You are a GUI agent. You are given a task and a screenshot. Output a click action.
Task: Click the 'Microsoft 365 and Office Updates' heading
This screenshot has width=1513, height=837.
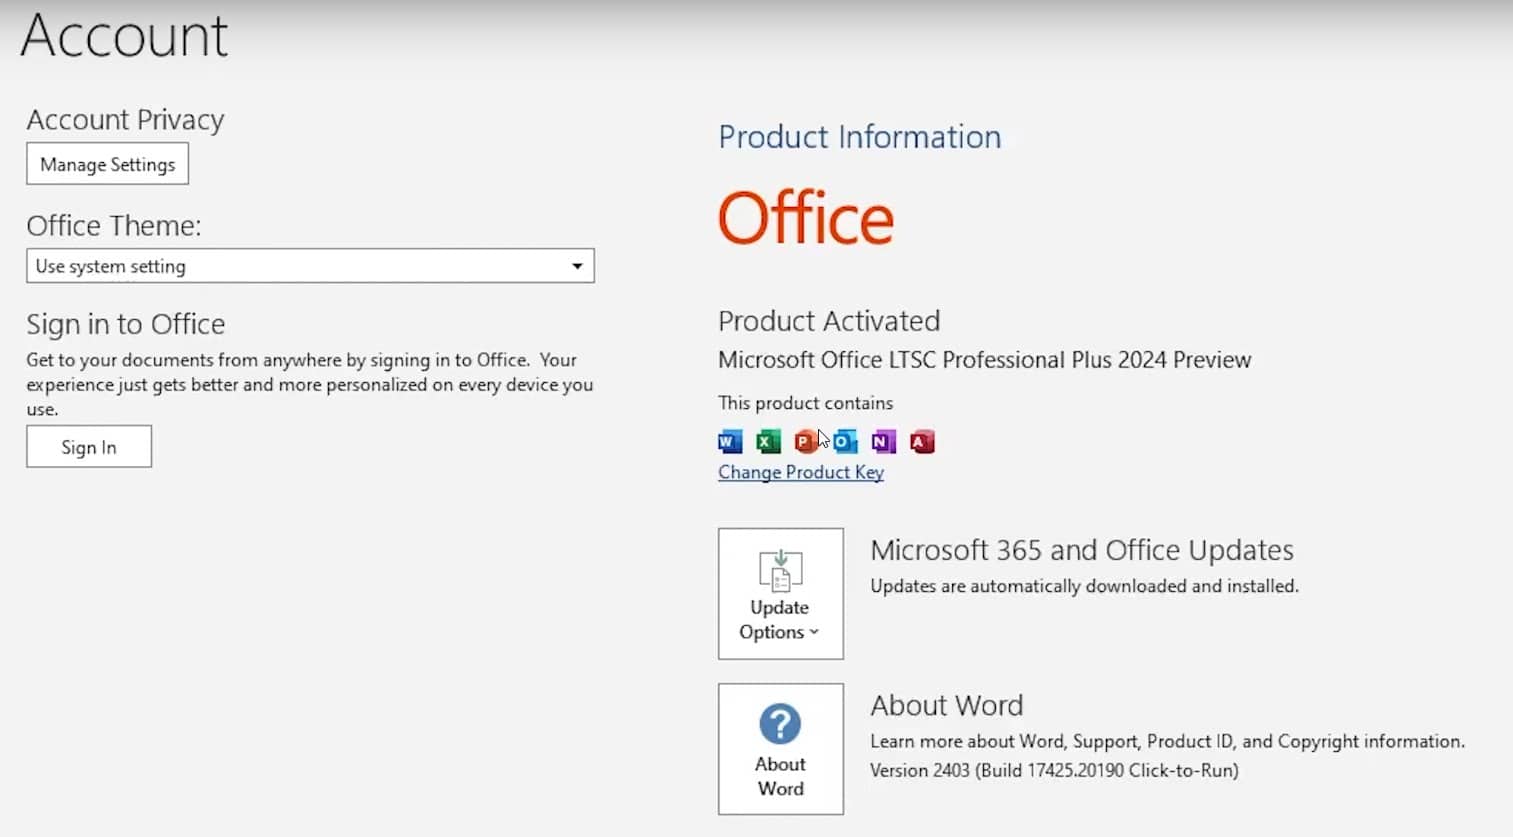click(1082, 550)
